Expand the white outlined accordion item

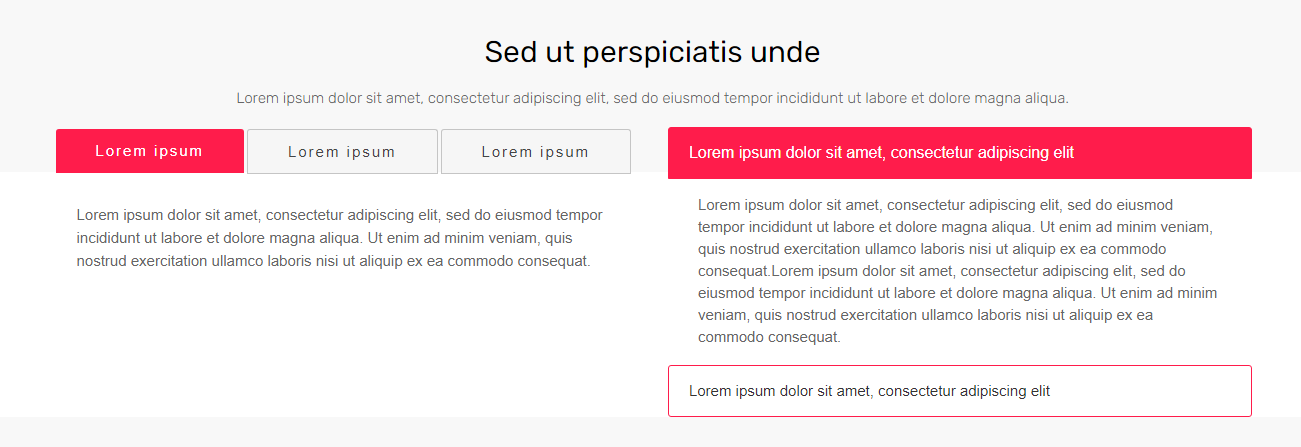[x=960, y=391]
